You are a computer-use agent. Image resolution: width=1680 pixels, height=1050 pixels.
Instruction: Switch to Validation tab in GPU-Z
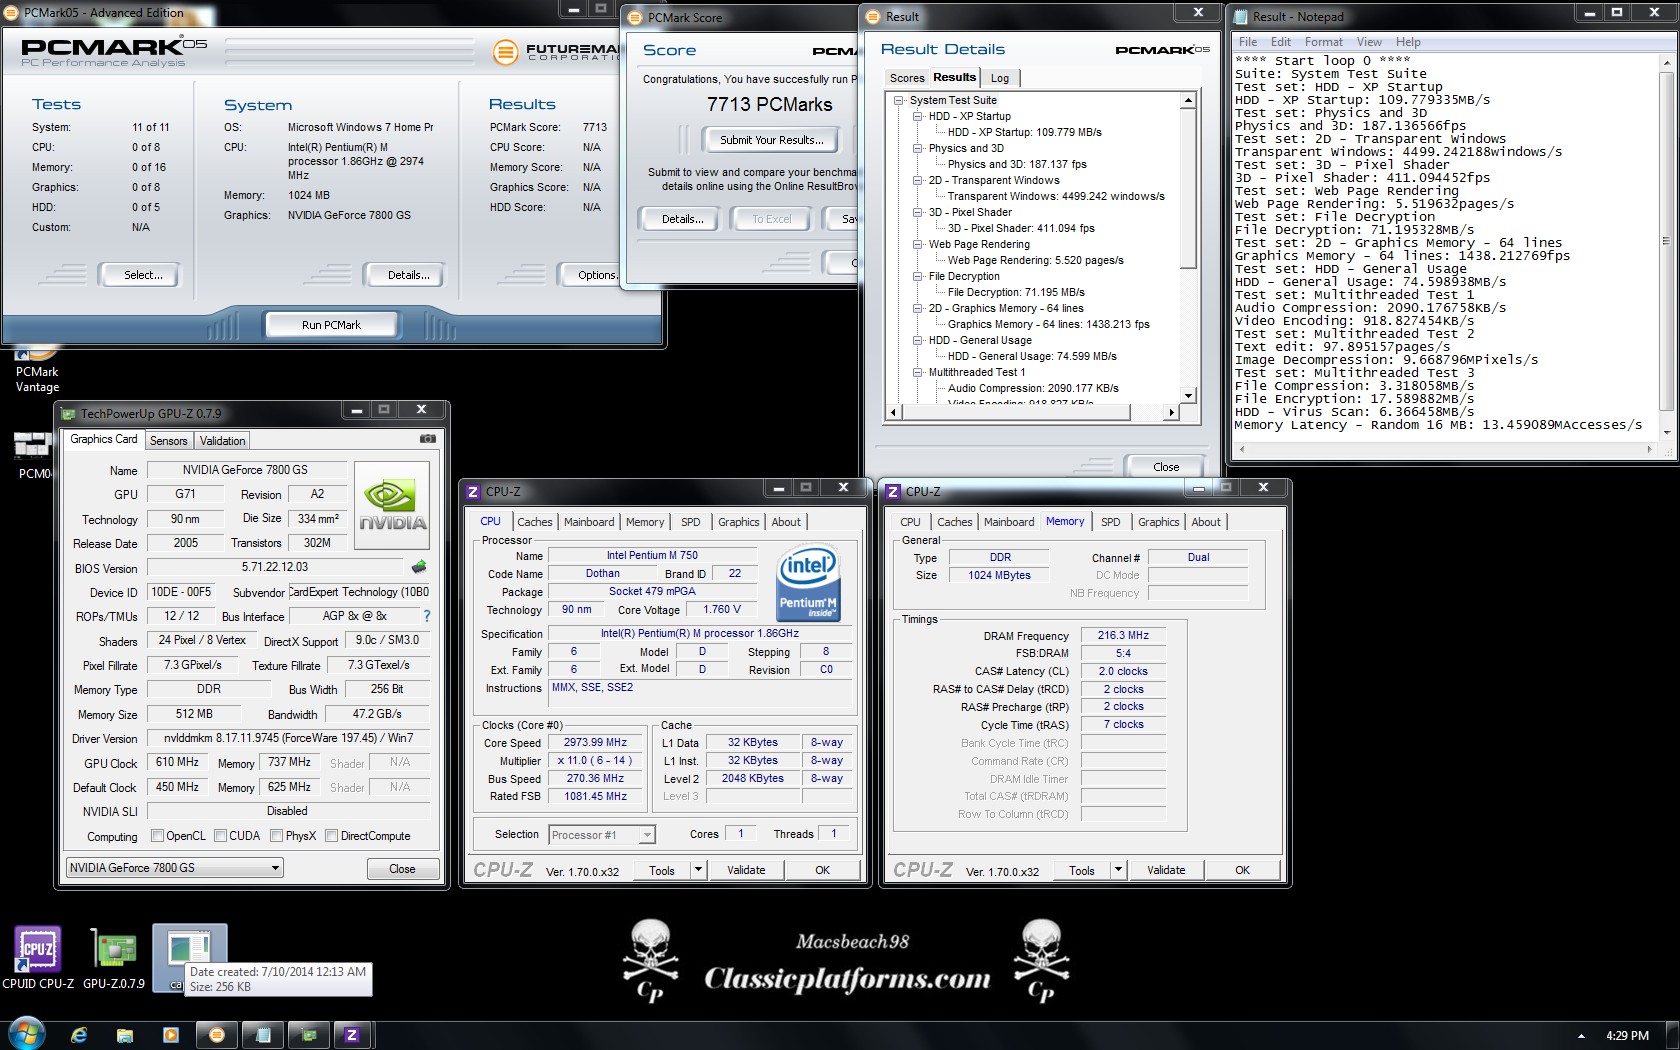pos(222,441)
